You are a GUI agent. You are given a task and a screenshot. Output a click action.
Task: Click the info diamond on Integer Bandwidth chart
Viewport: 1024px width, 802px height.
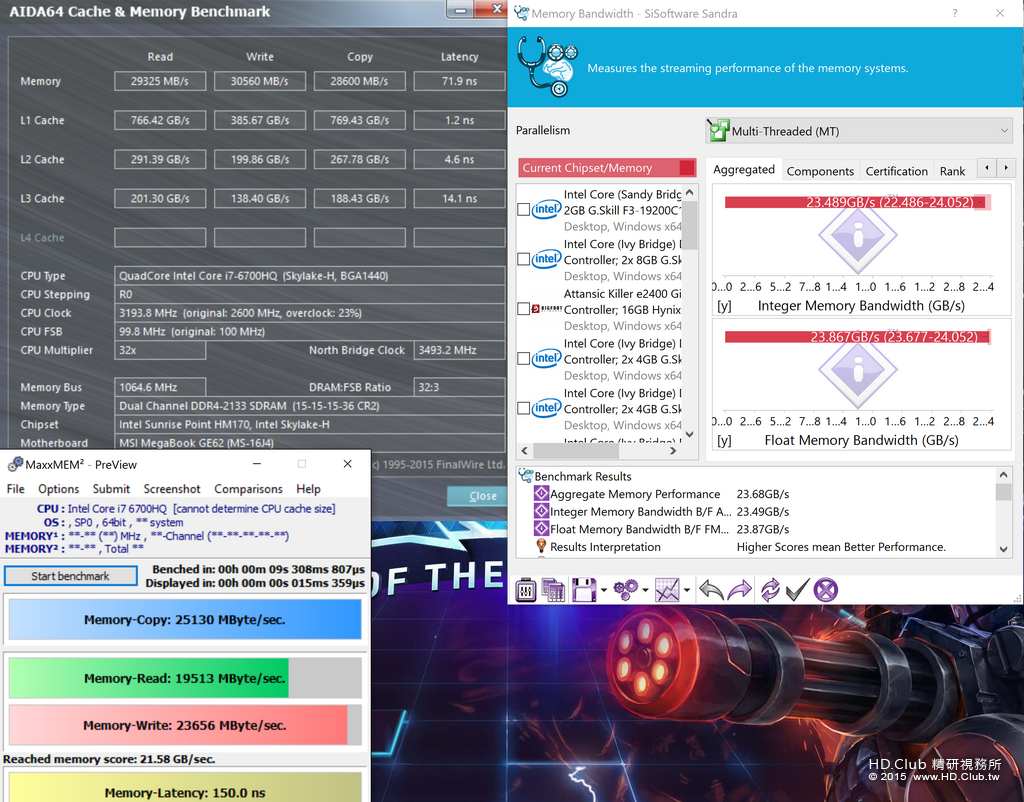(857, 235)
